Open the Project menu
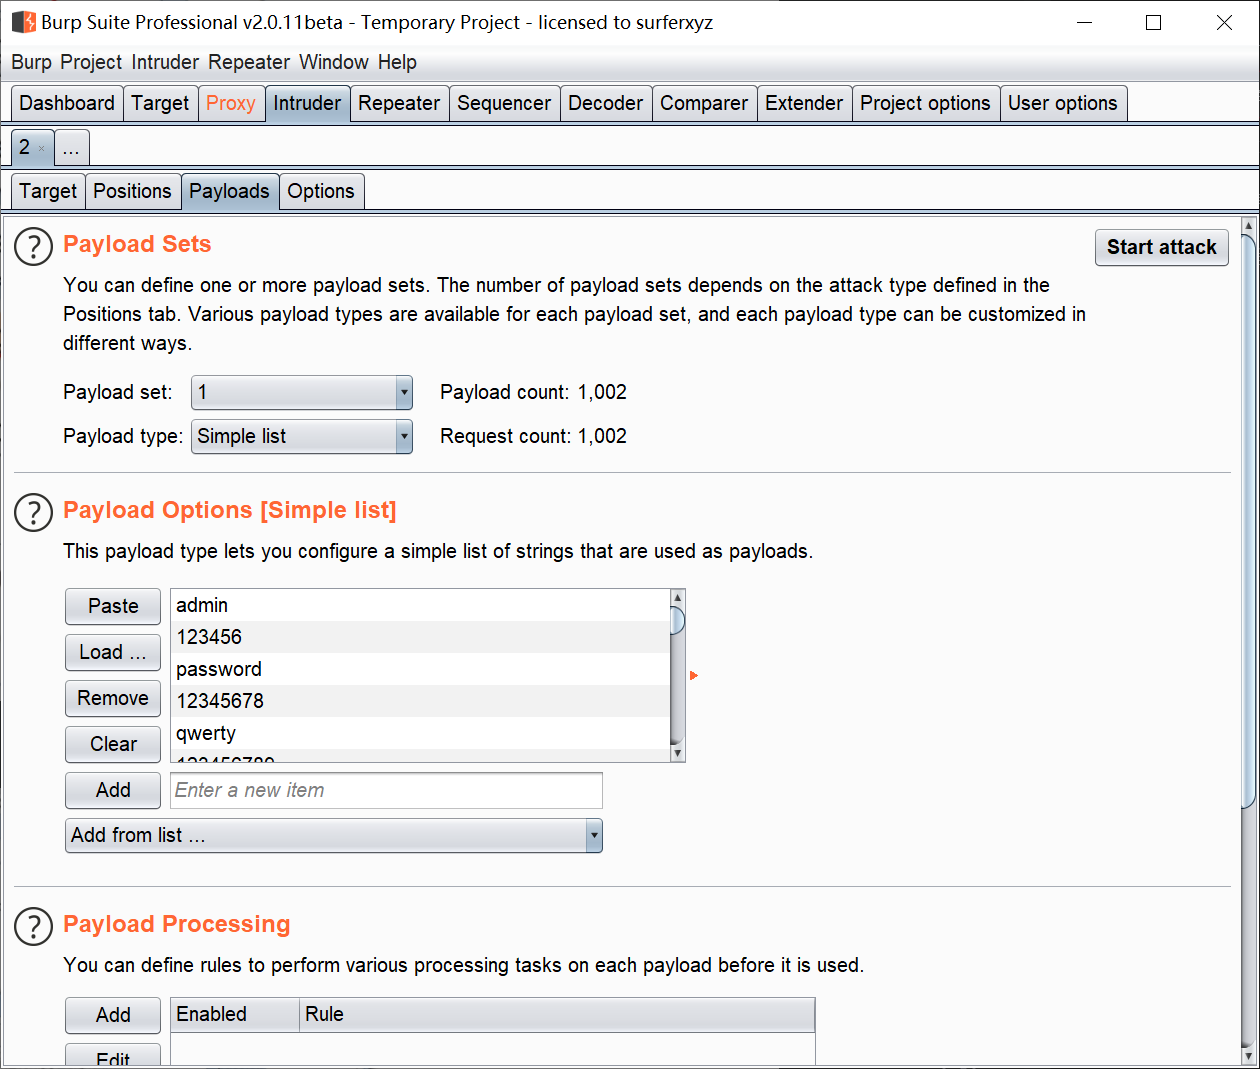 (x=91, y=62)
